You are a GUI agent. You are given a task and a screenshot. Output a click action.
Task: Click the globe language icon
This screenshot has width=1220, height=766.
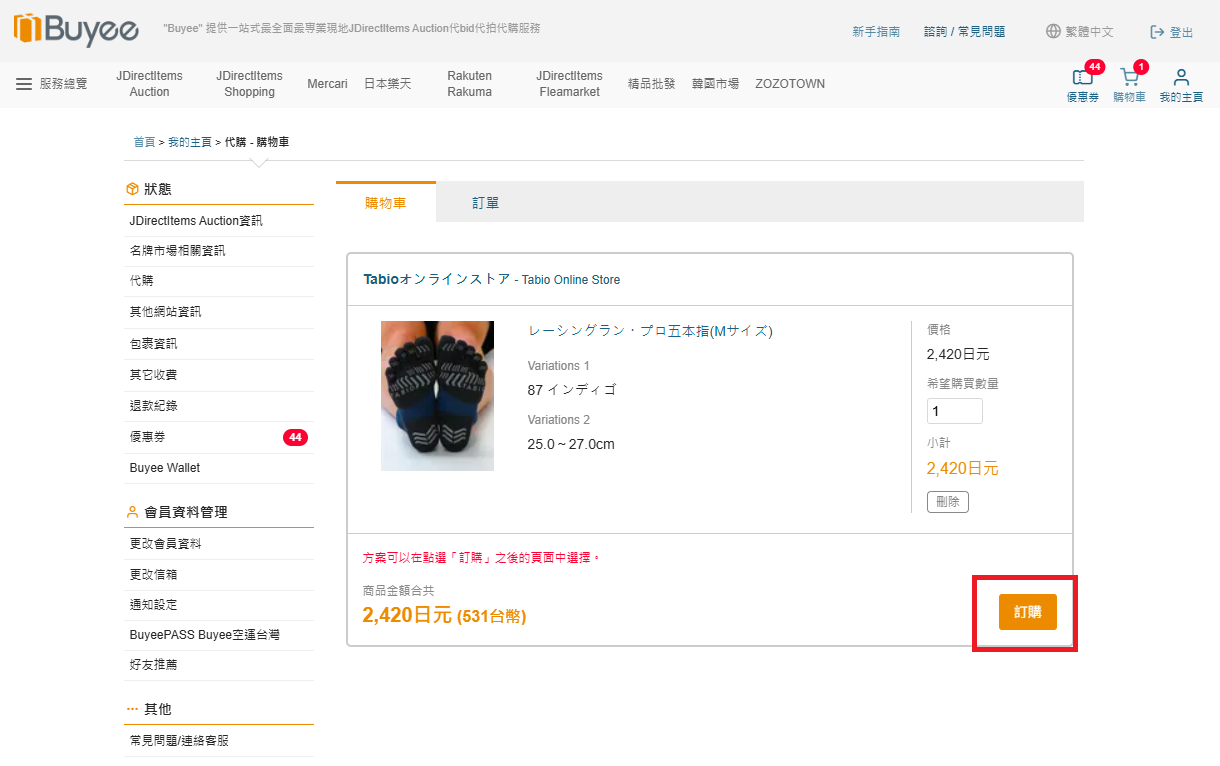coord(1053,31)
